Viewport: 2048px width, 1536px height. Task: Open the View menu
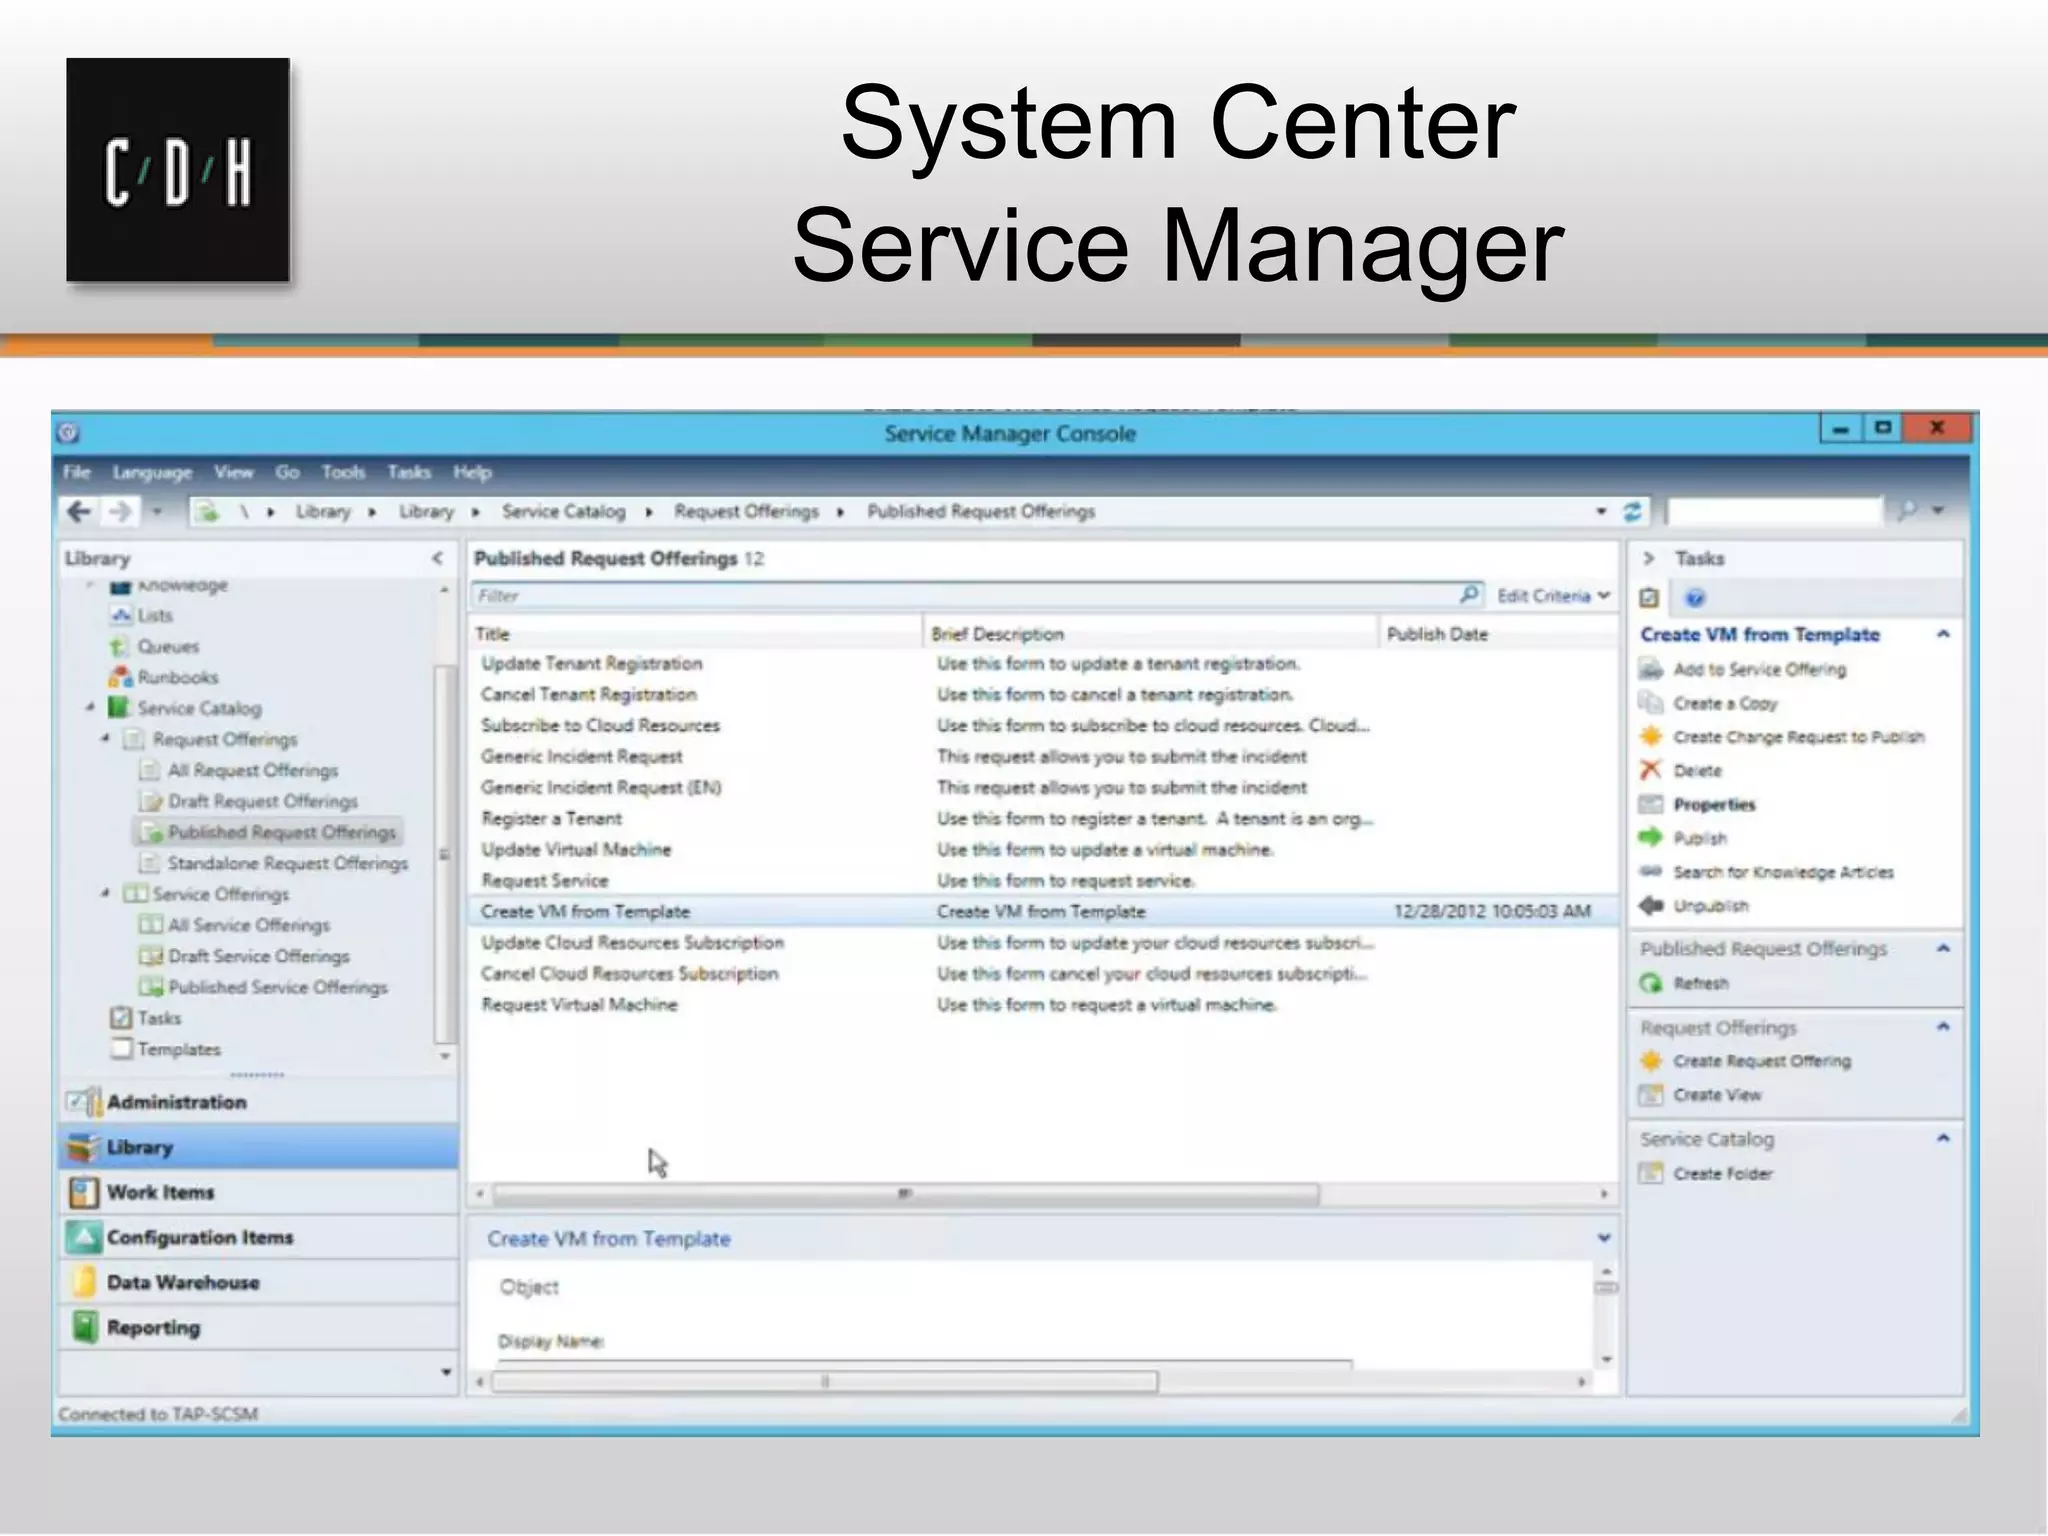point(233,472)
